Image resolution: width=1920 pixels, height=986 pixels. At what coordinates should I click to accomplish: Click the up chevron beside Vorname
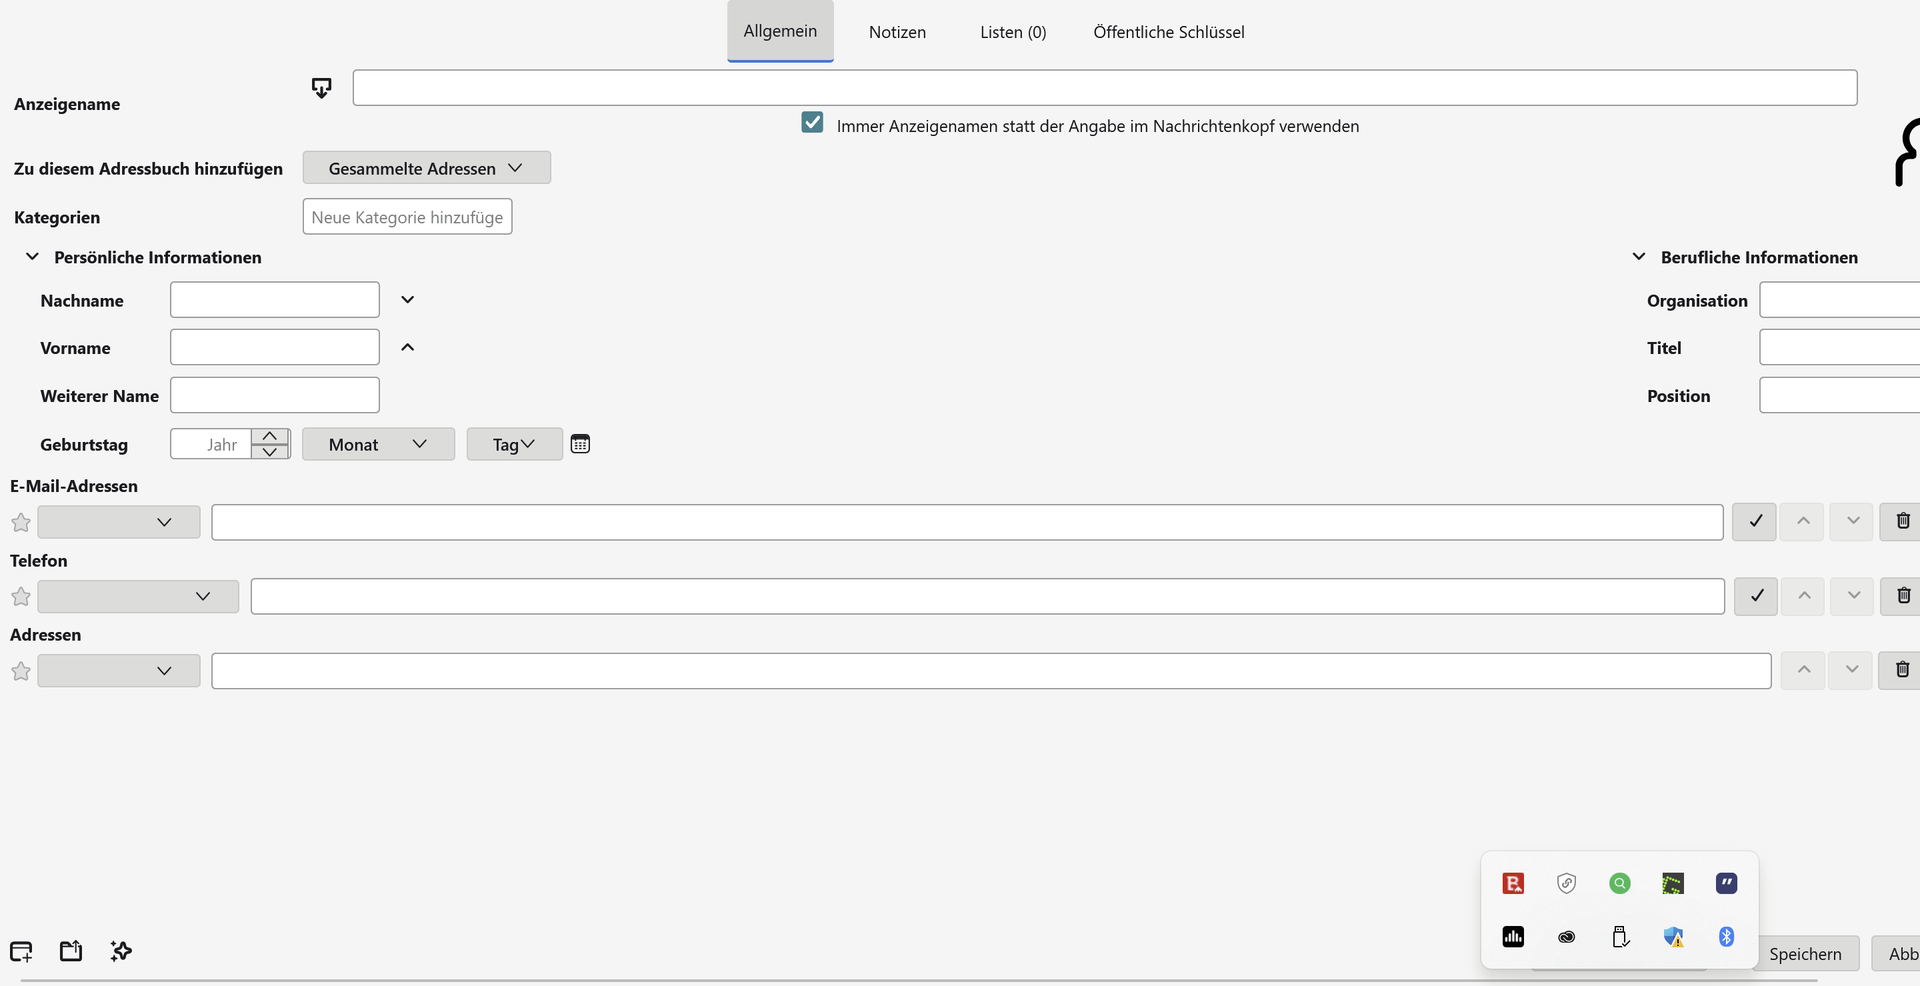(x=408, y=347)
